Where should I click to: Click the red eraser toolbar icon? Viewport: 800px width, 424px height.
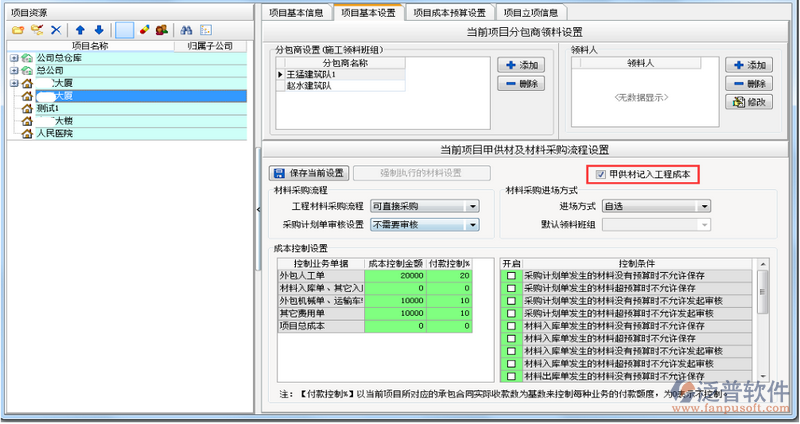click(x=145, y=30)
